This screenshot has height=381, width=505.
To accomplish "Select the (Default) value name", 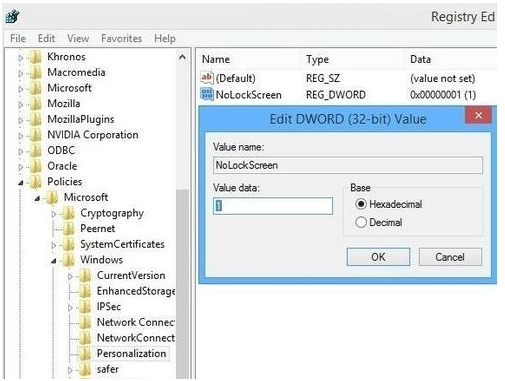I will (236, 79).
